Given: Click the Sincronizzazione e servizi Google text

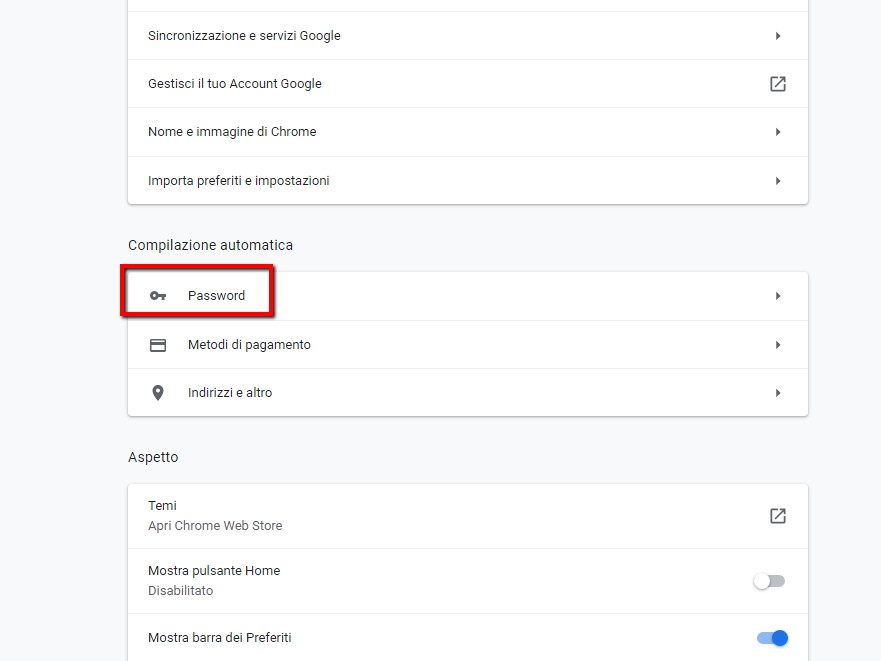Looking at the screenshot, I should coord(244,36).
